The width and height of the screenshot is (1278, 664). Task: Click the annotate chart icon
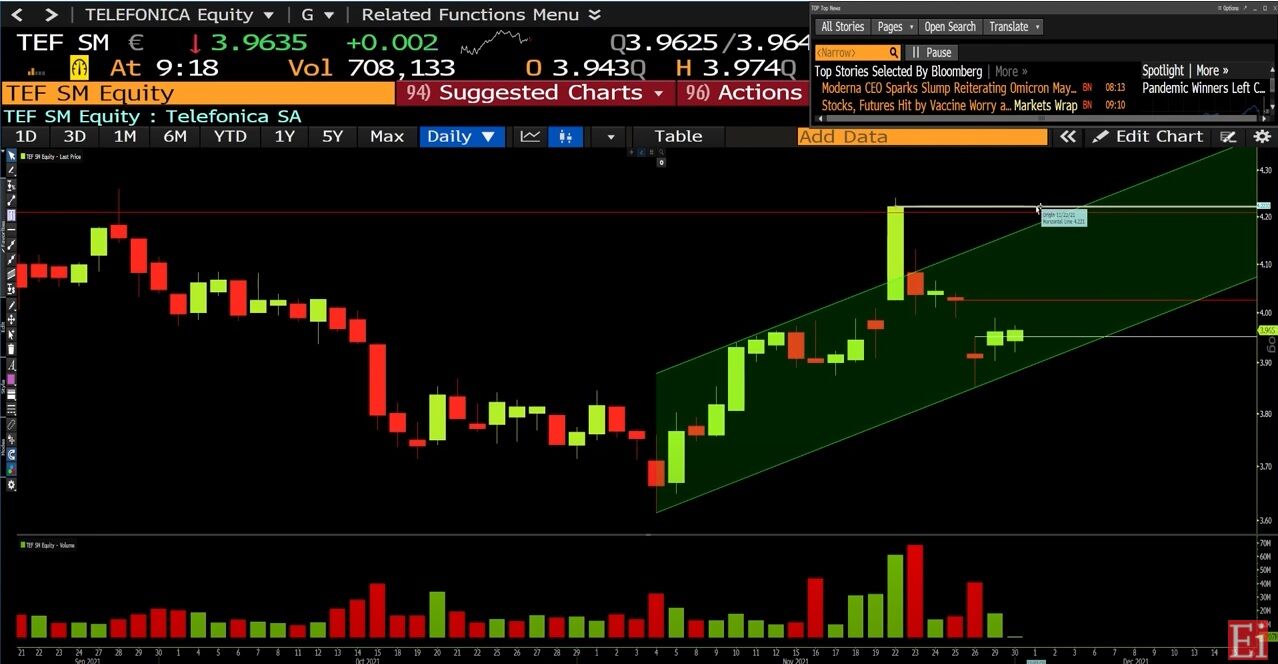(x=1230, y=137)
